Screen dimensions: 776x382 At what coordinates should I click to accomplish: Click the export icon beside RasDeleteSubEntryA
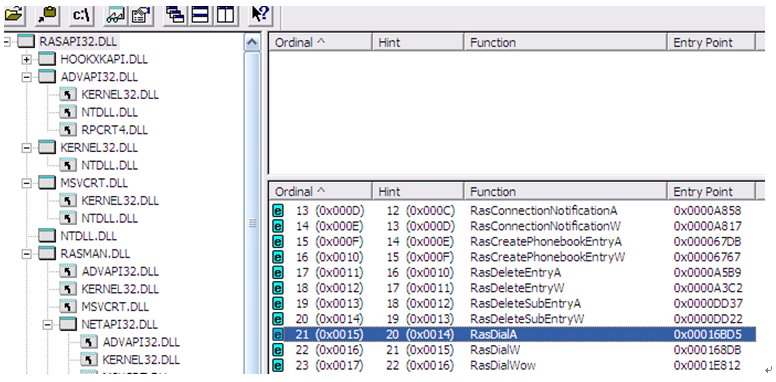tap(278, 303)
